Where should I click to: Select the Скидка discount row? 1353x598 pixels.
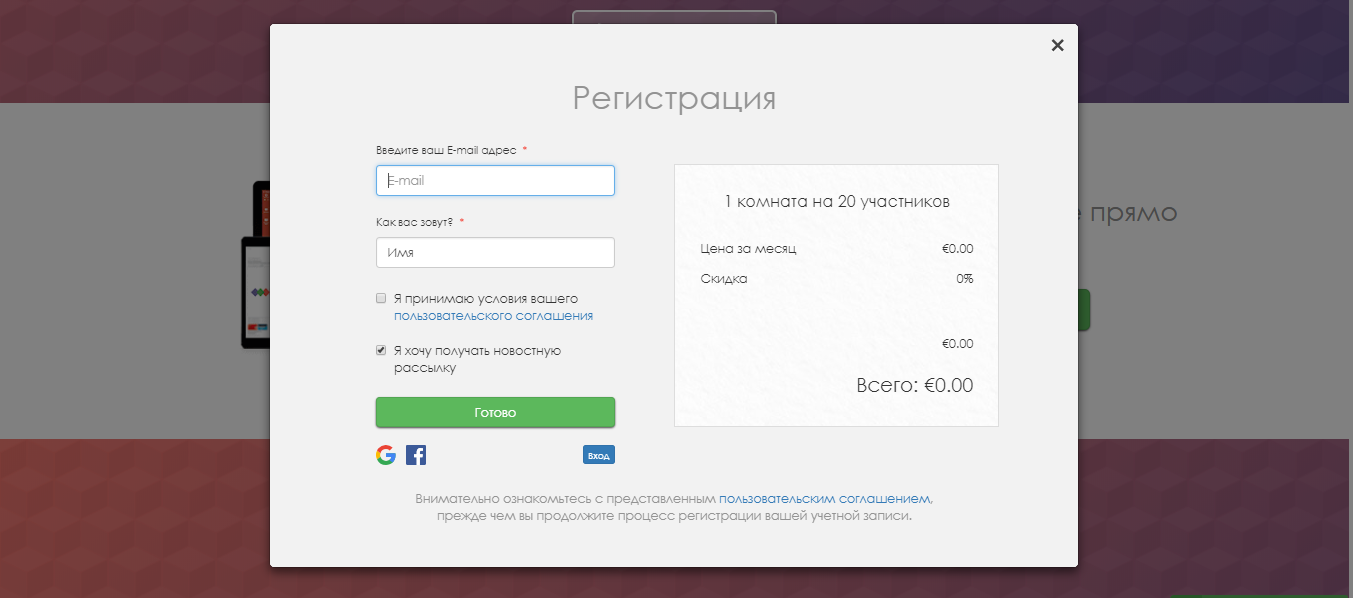pos(836,279)
